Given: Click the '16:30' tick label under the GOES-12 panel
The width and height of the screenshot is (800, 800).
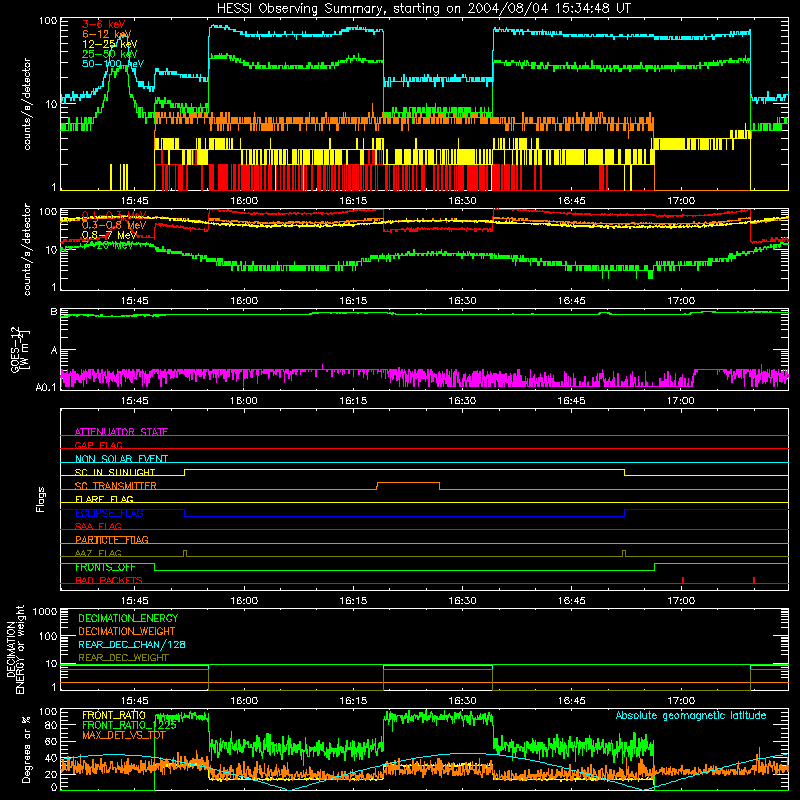Looking at the screenshot, I should tap(462, 400).
